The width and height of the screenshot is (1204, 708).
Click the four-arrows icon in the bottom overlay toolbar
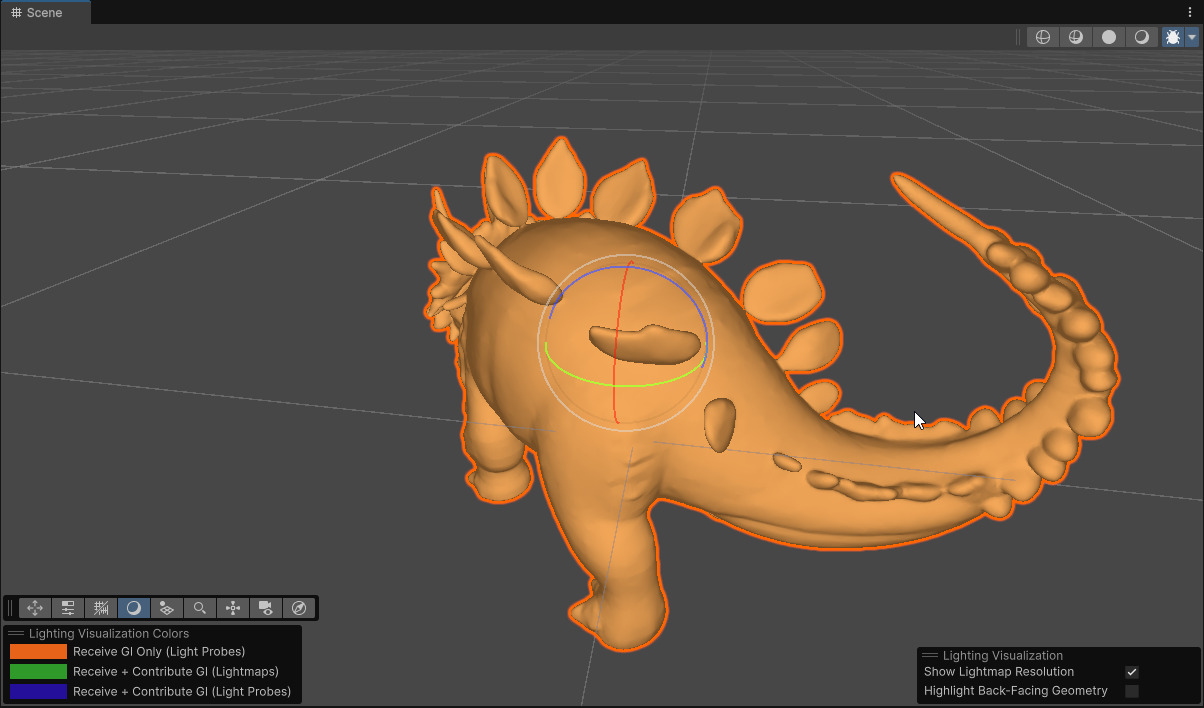[x=35, y=608]
